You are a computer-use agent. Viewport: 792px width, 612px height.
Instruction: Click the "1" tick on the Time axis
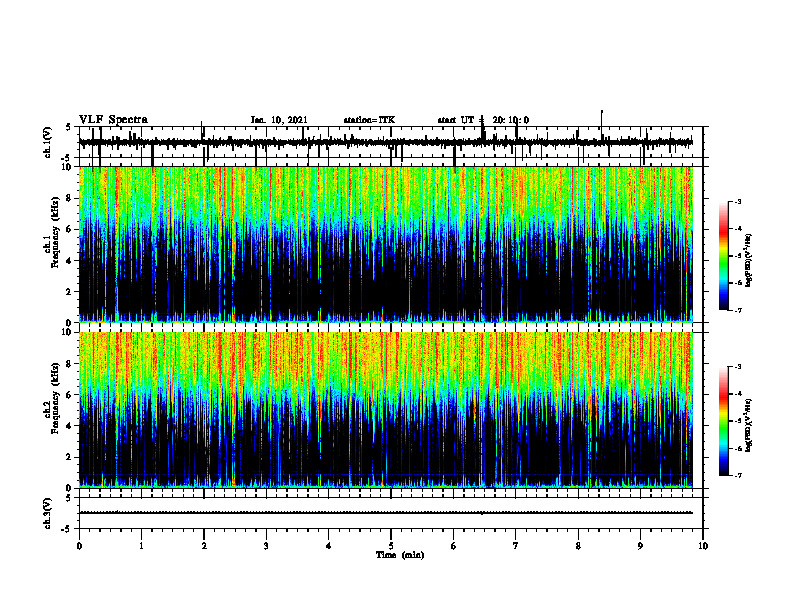pyautogui.click(x=141, y=546)
